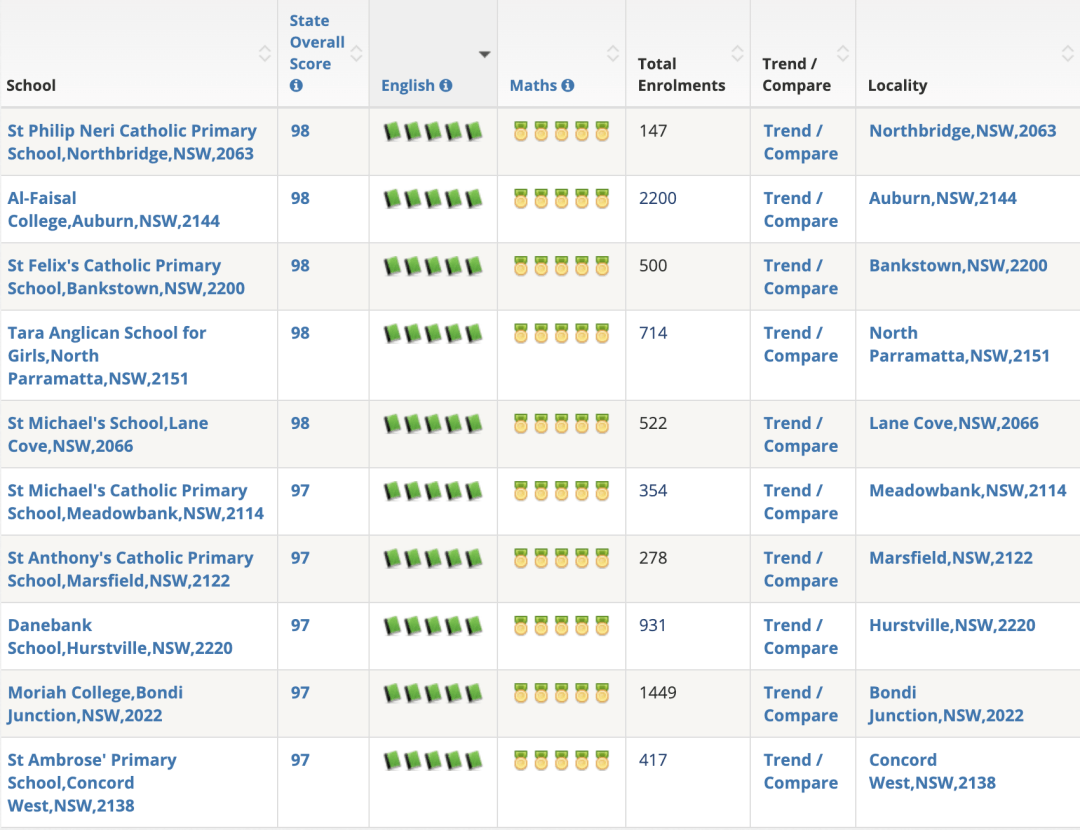
Task: Open Trend / Compare for St Philip Neri
Action: click(800, 142)
